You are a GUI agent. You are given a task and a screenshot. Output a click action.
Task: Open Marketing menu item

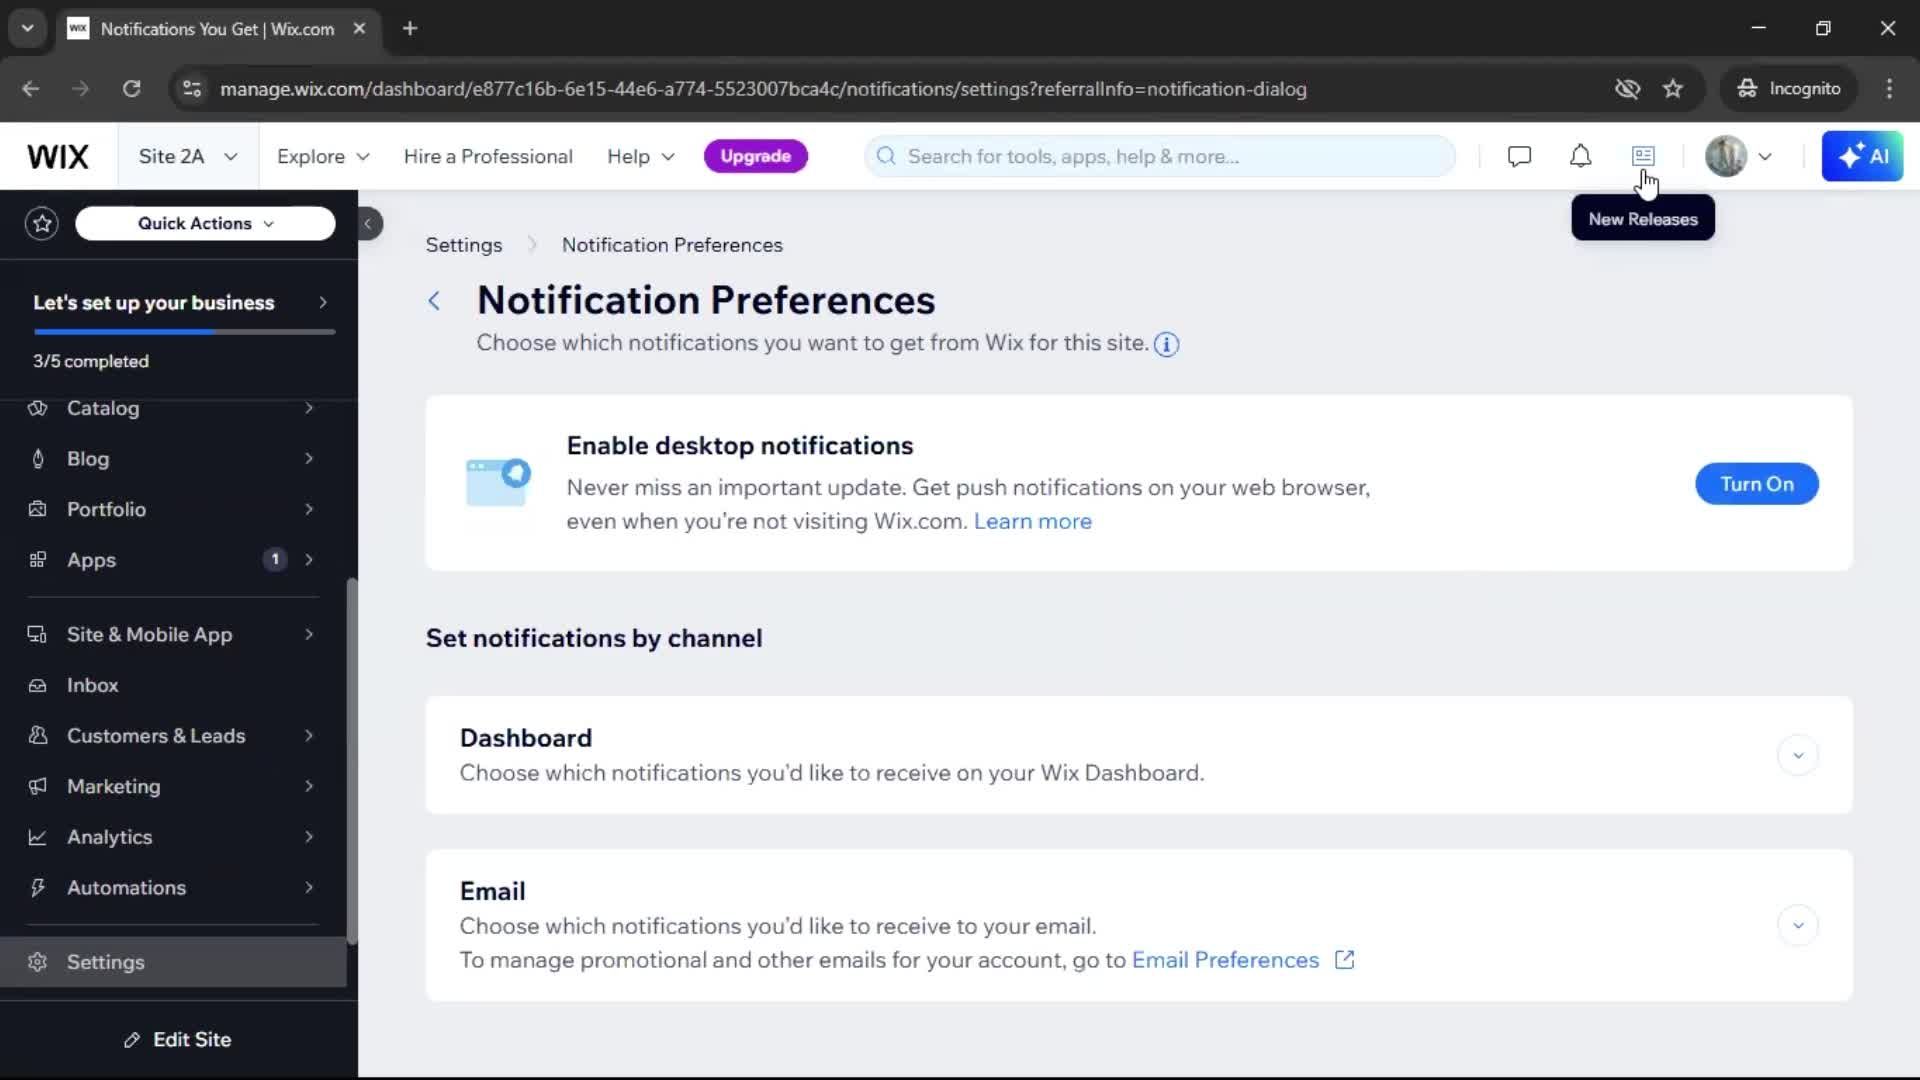click(173, 787)
